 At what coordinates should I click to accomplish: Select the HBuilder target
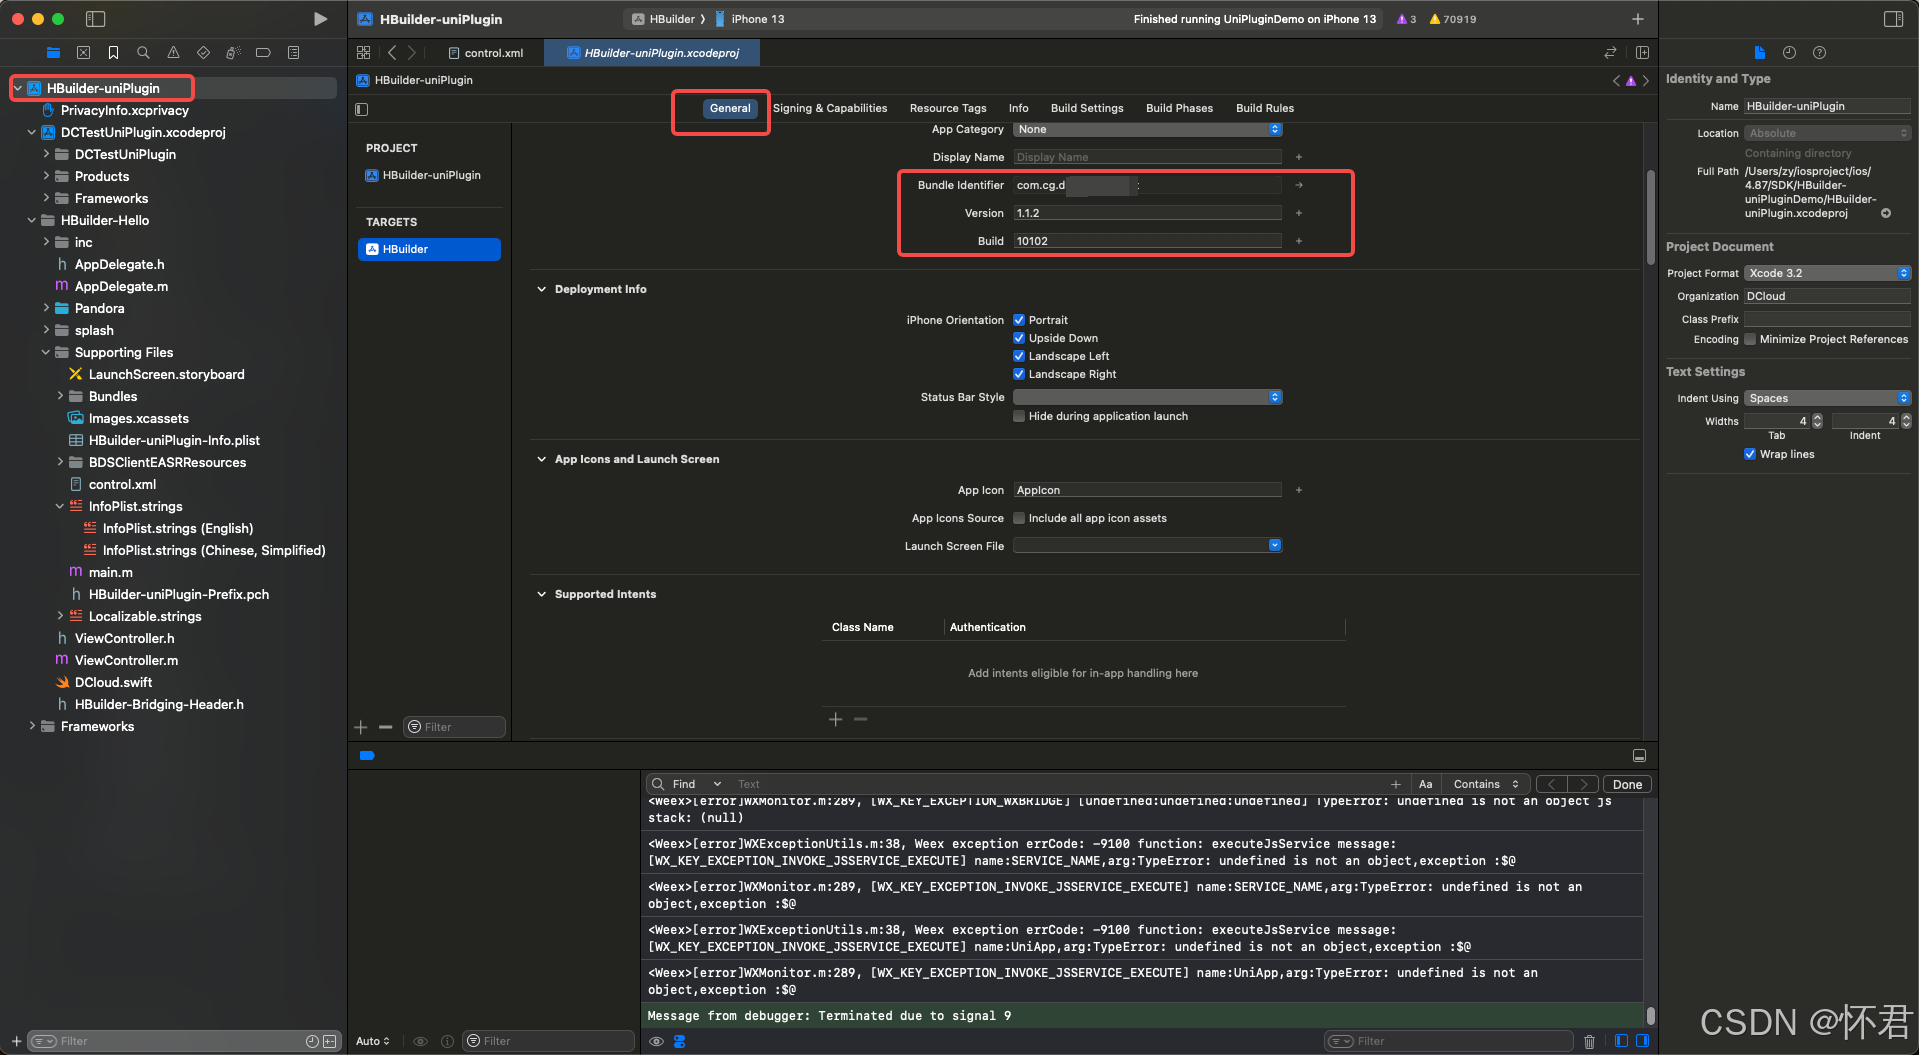[429, 249]
